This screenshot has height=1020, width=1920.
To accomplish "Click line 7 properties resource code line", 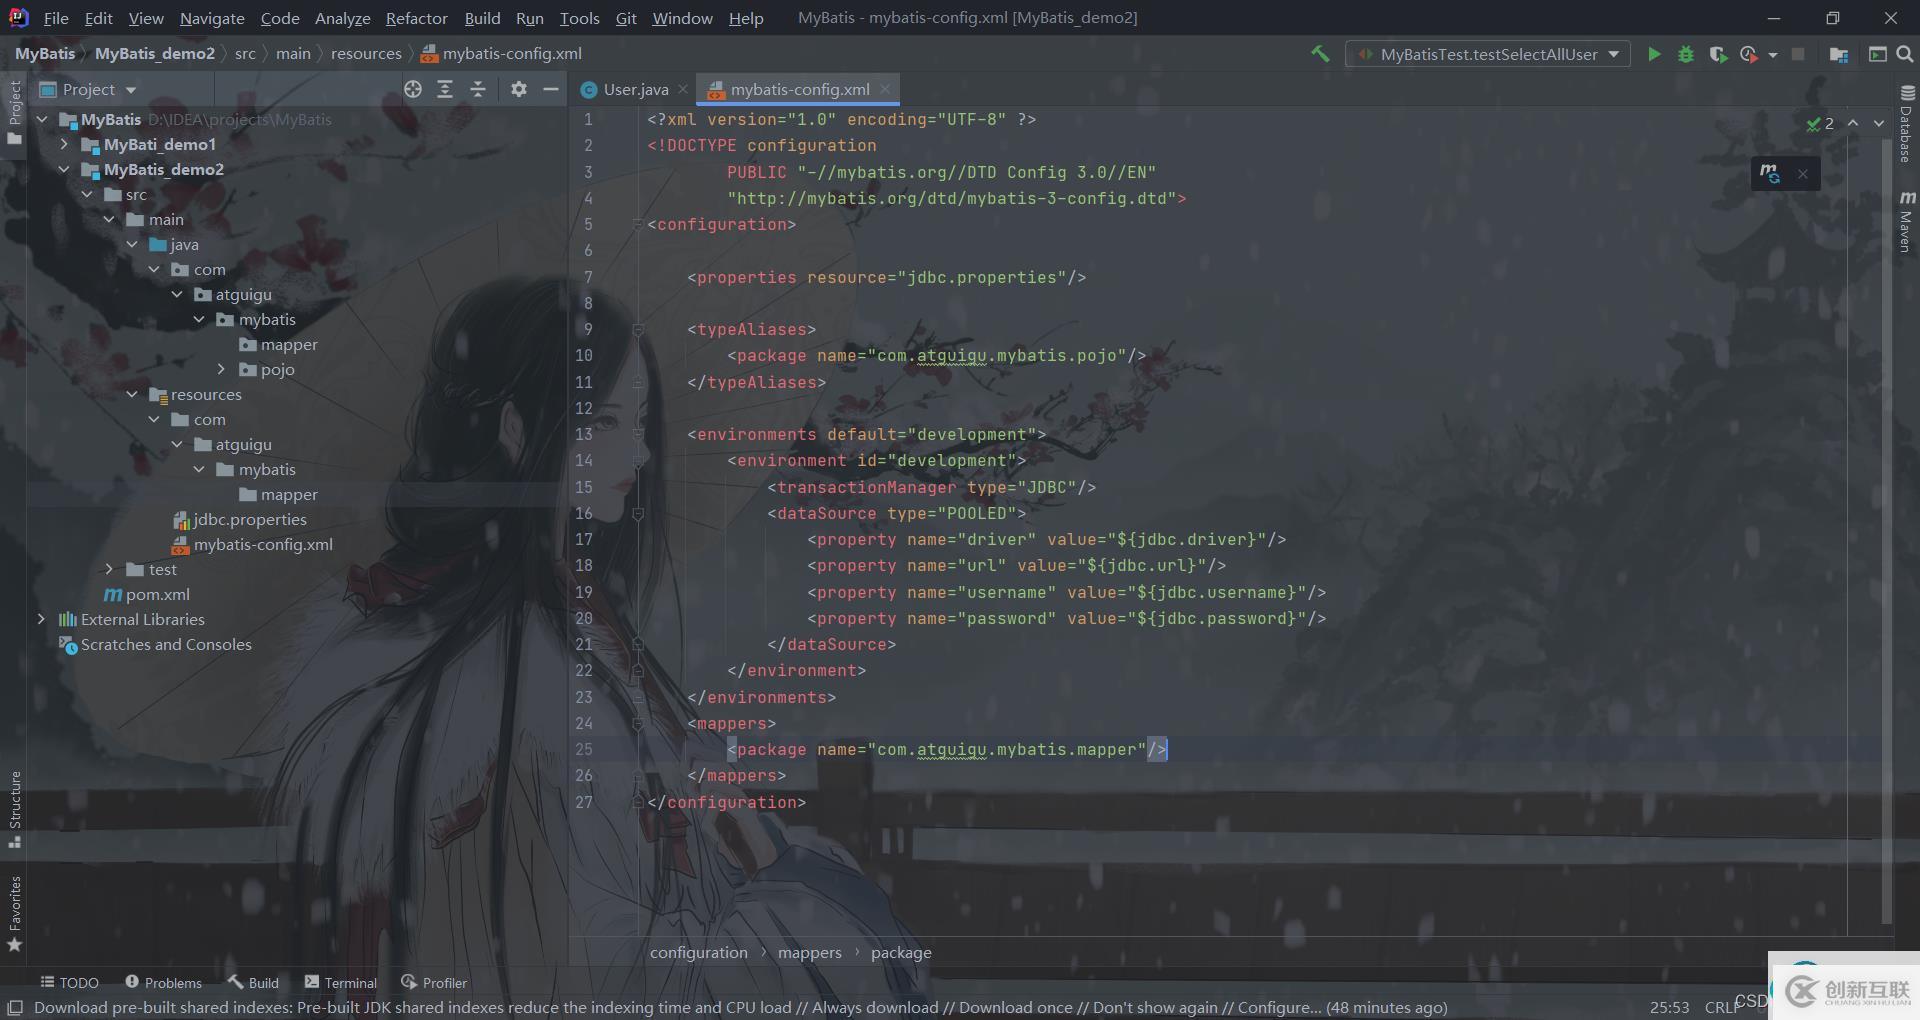I will tap(886, 277).
